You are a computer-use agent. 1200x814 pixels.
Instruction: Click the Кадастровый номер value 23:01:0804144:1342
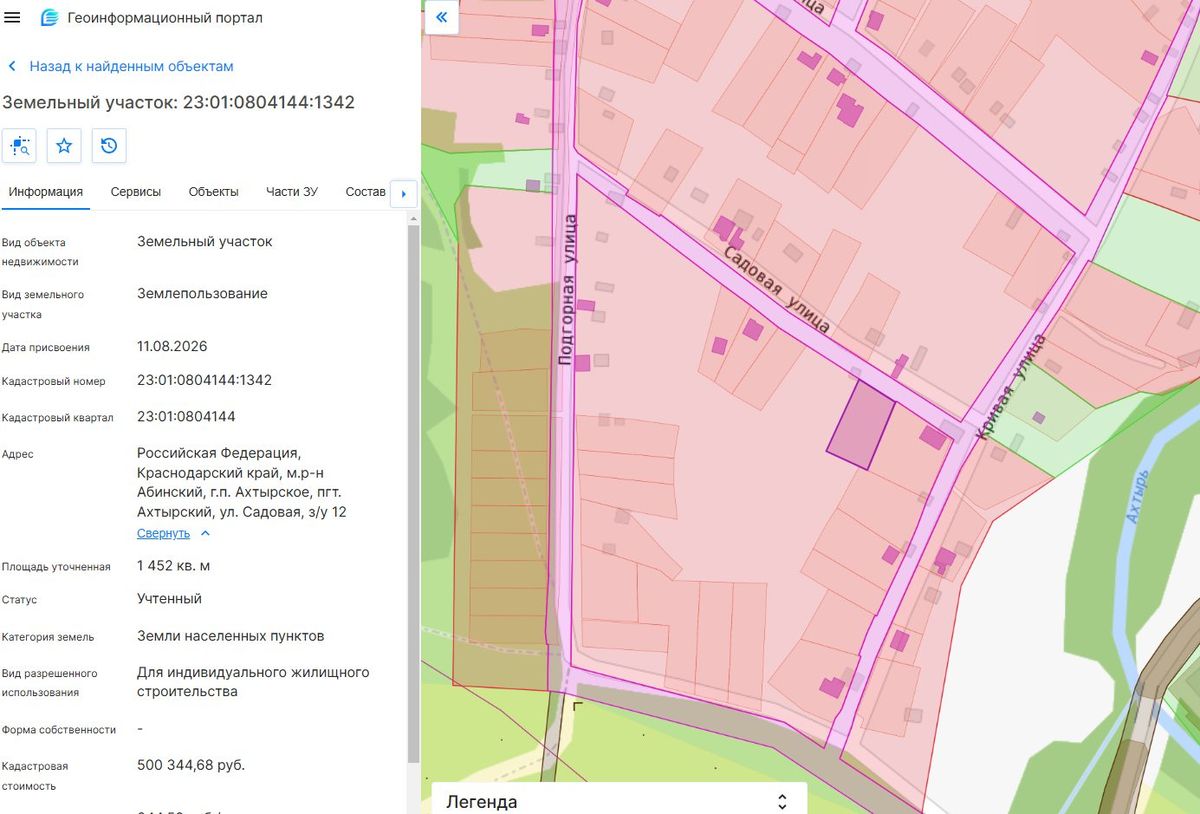204,380
